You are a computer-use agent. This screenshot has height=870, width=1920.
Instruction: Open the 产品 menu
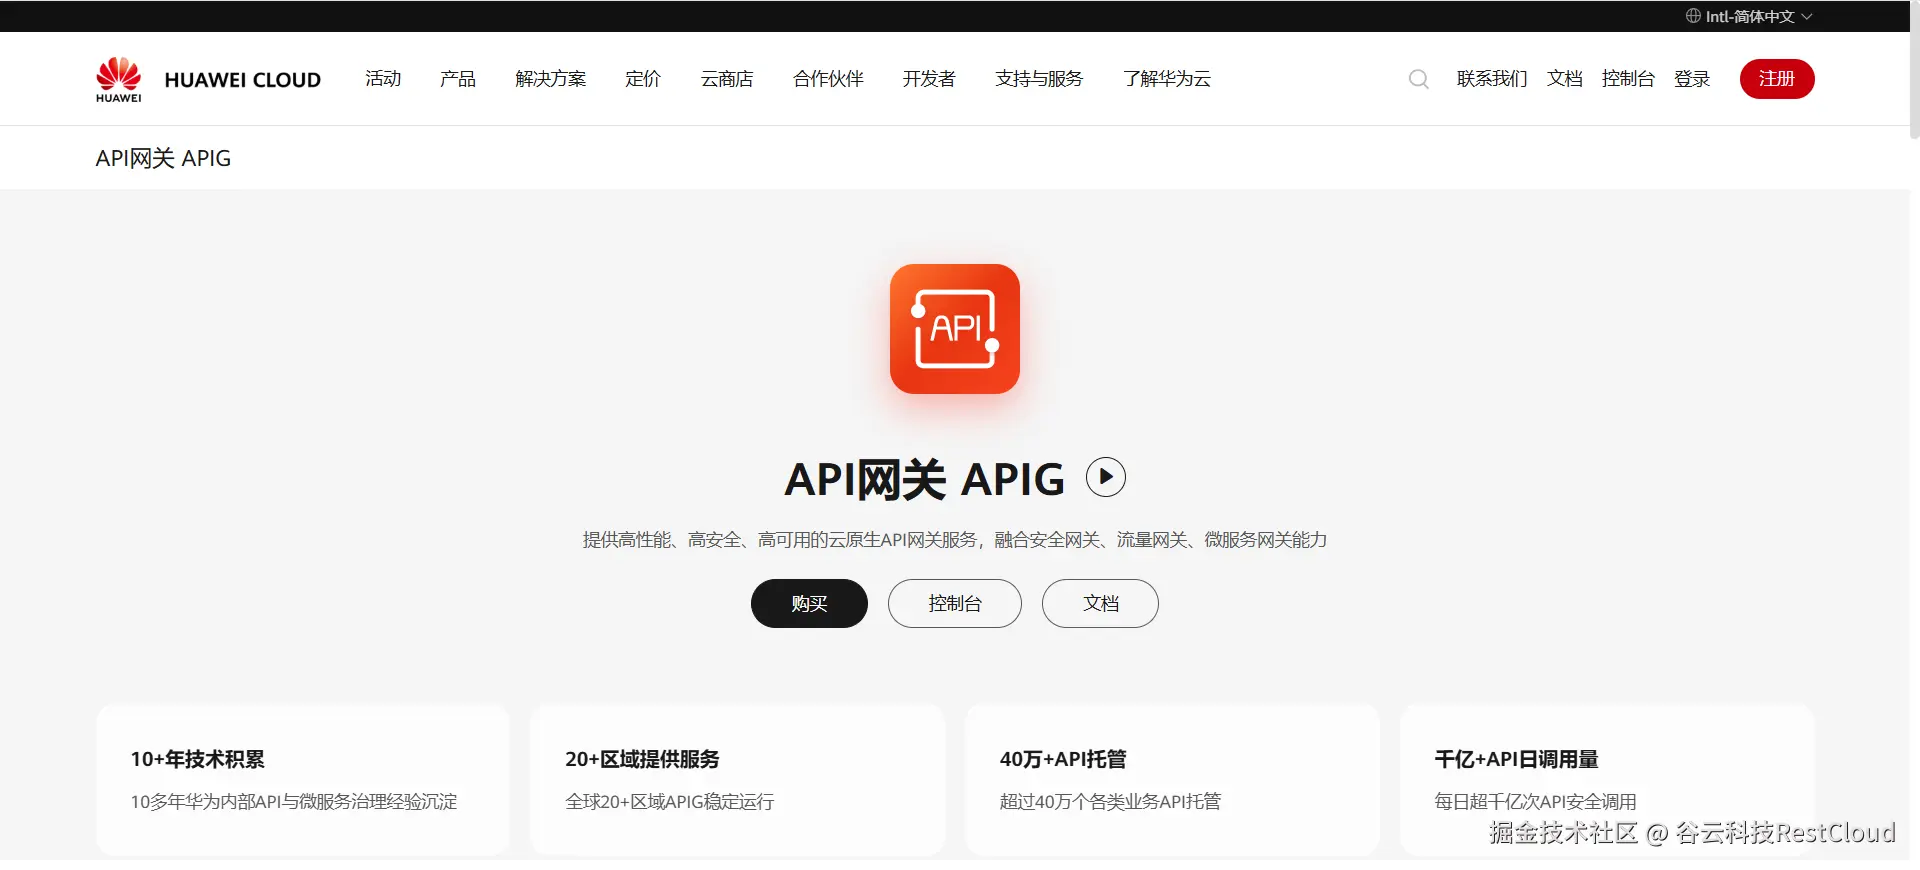tap(458, 79)
